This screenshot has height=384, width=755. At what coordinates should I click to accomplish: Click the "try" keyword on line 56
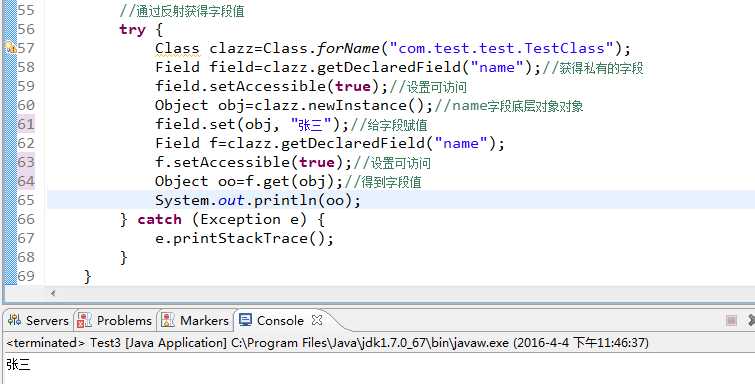(x=132, y=30)
